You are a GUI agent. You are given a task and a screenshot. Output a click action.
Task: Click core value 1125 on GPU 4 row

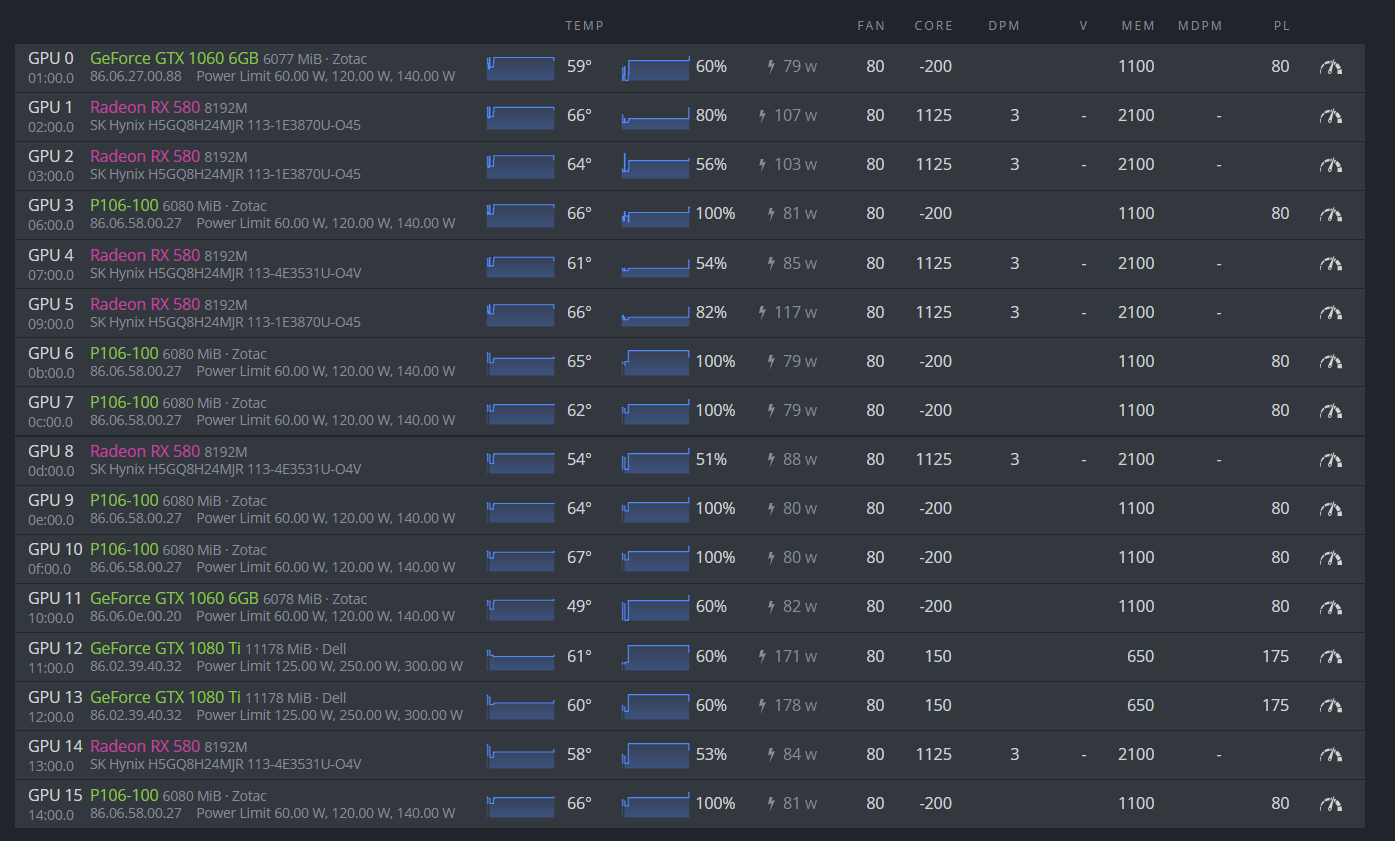point(934,264)
